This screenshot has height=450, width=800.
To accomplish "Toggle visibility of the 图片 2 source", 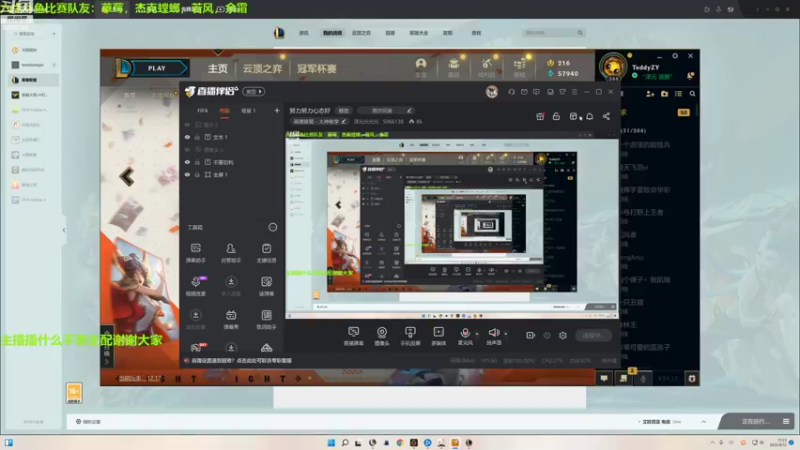I will (187, 124).
